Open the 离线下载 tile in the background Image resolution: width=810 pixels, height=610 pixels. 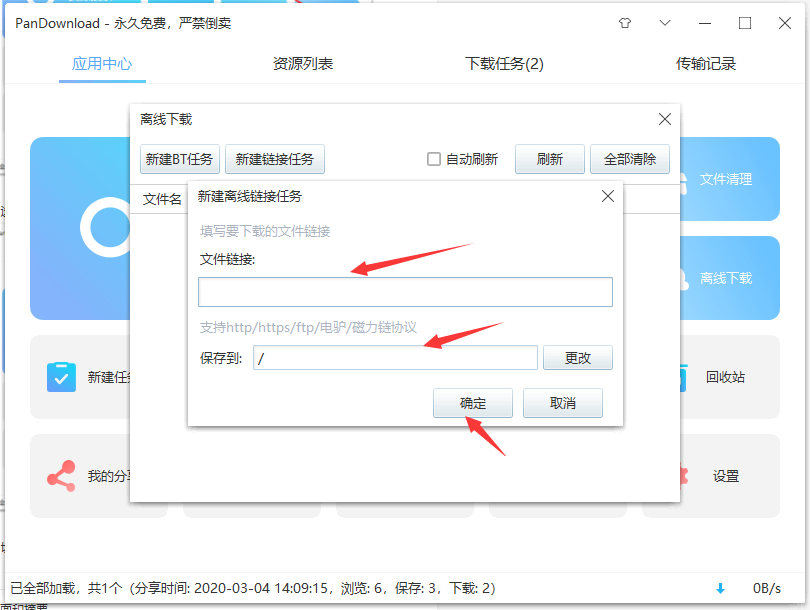tap(729, 278)
